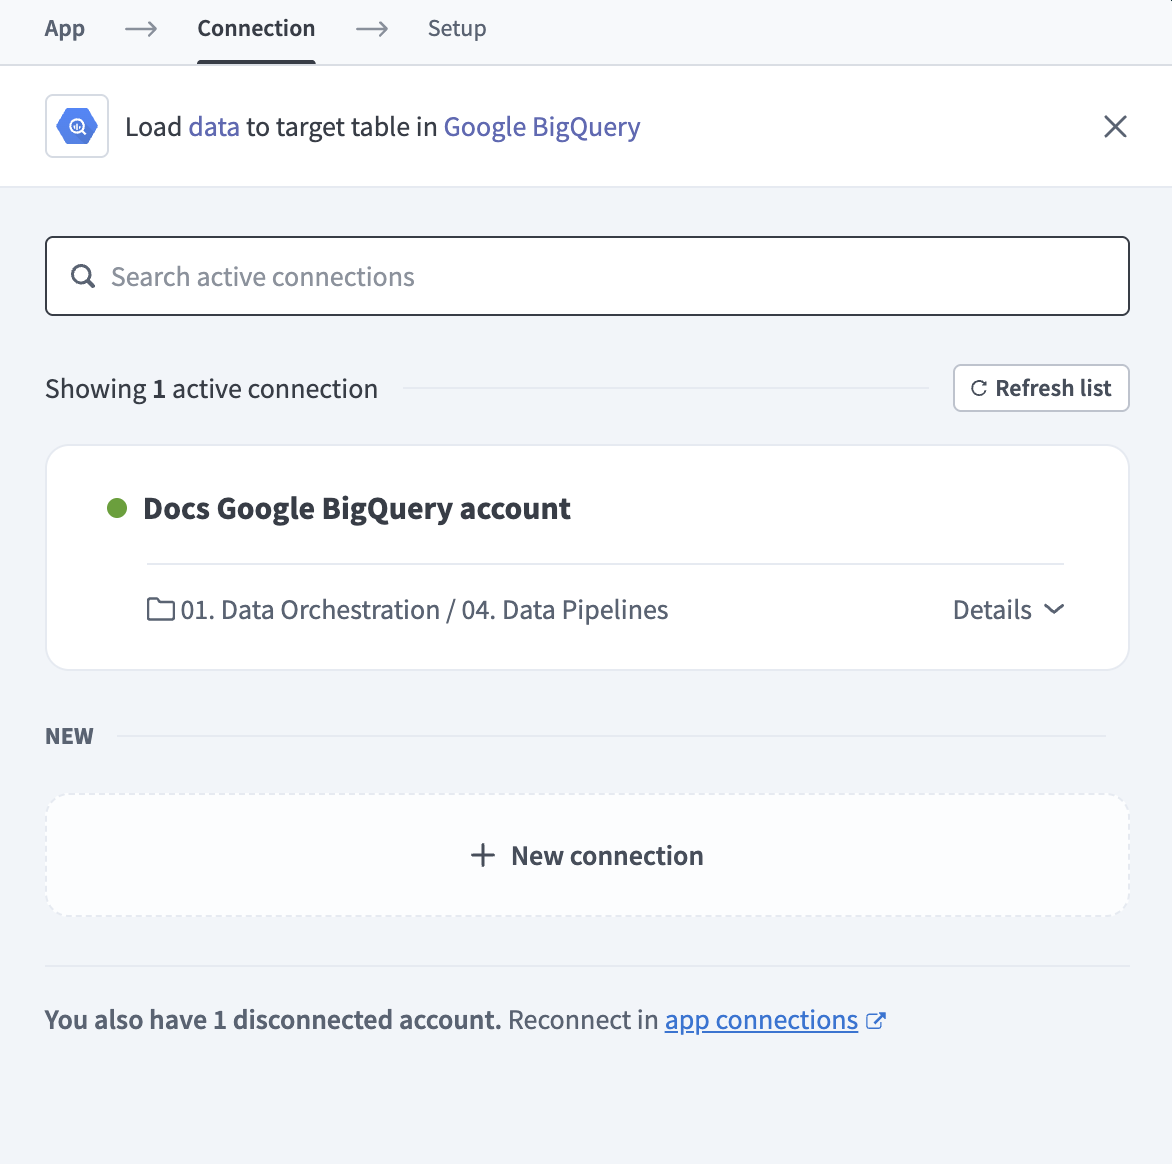Screen dimensions: 1172x1164
Task: Click the external-link icon after app connections
Action: click(x=877, y=1020)
